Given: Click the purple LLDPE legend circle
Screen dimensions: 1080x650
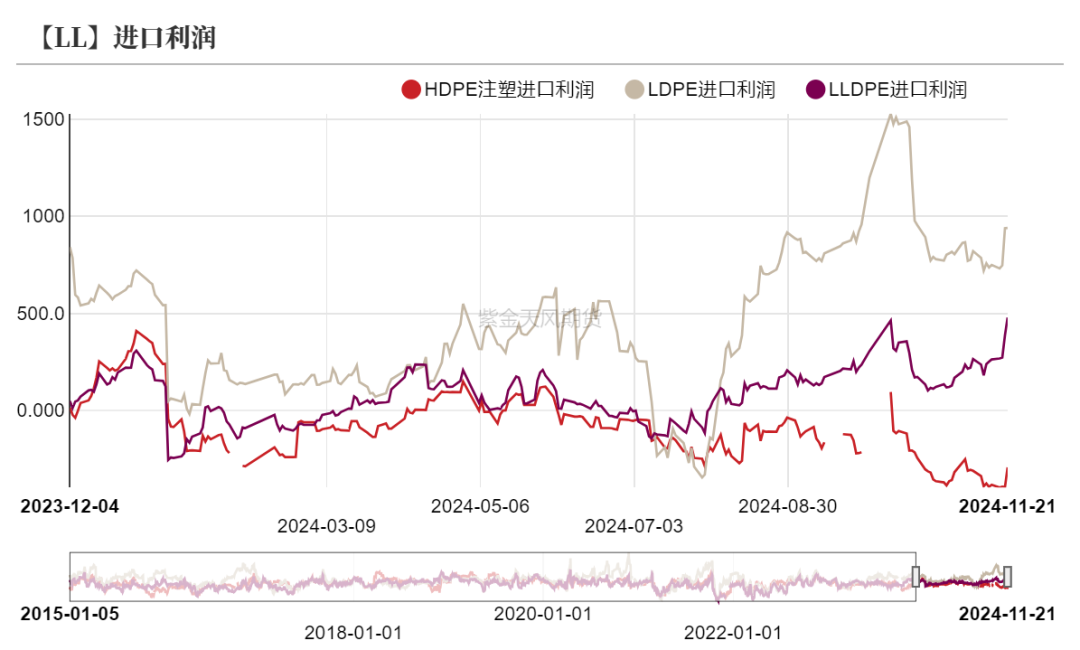Looking at the screenshot, I should click(x=816, y=90).
